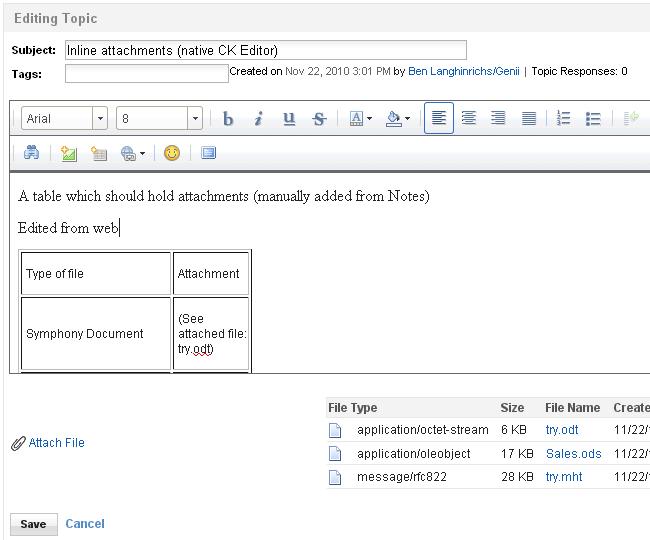Apply strikethrough to text
650x540 pixels.
point(319,119)
